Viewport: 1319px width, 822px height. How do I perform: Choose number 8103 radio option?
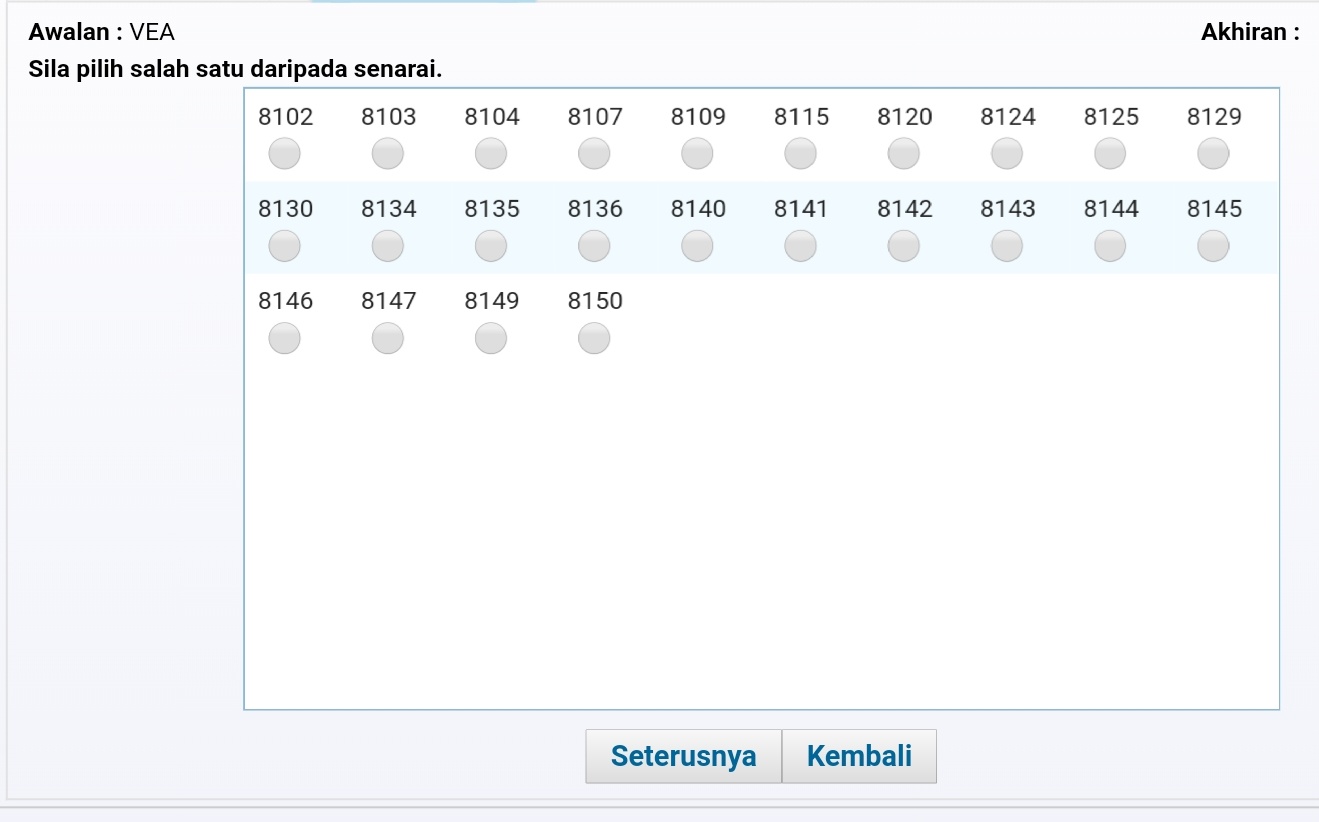(388, 154)
